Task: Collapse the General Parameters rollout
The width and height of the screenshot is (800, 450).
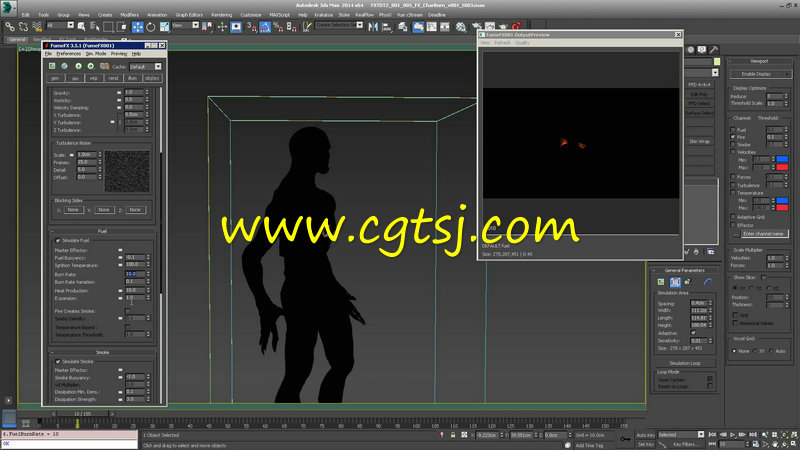Action: 684,270
